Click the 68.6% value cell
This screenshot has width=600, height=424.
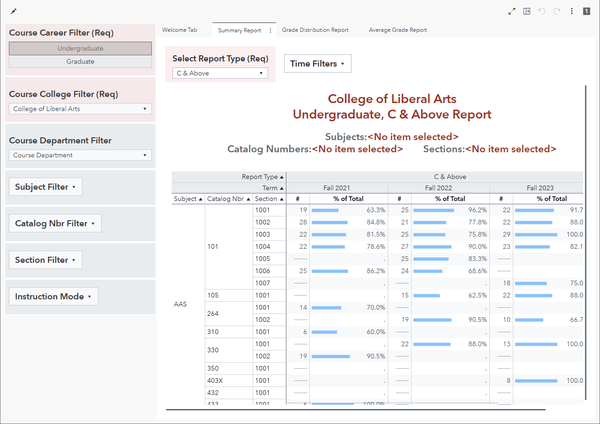pyautogui.click(x=478, y=271)
